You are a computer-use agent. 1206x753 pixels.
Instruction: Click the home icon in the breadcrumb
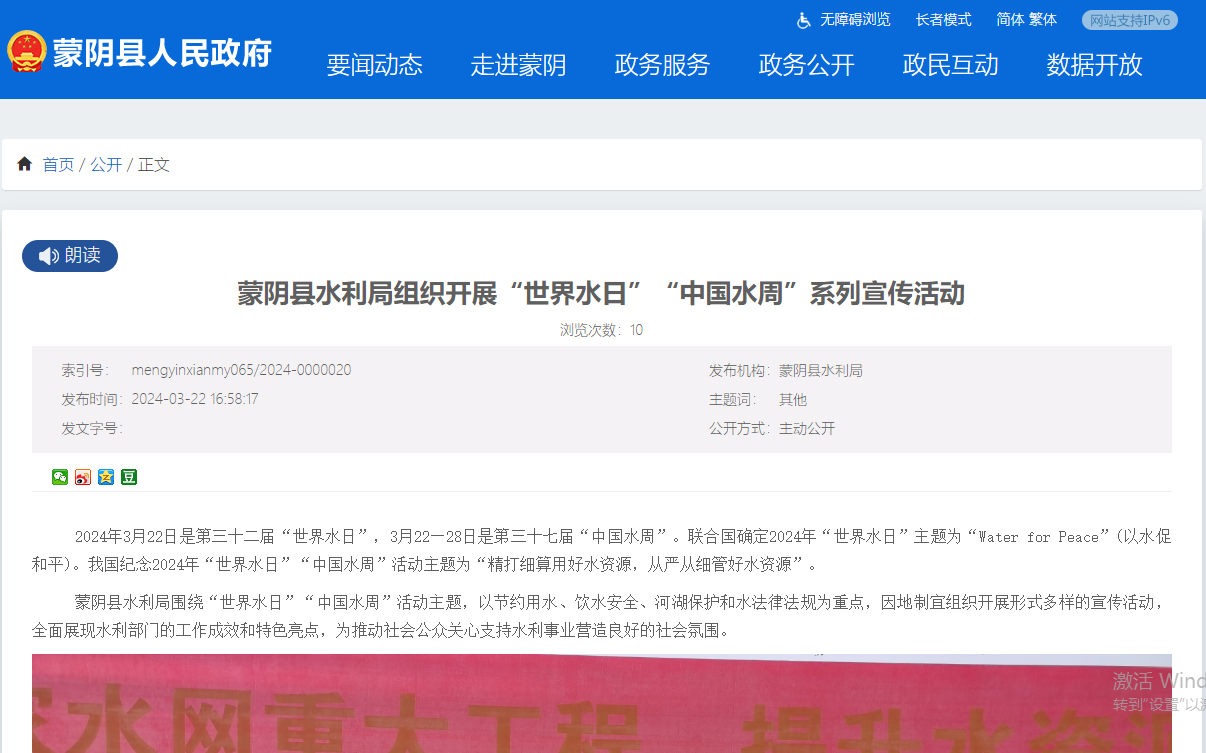25,164
